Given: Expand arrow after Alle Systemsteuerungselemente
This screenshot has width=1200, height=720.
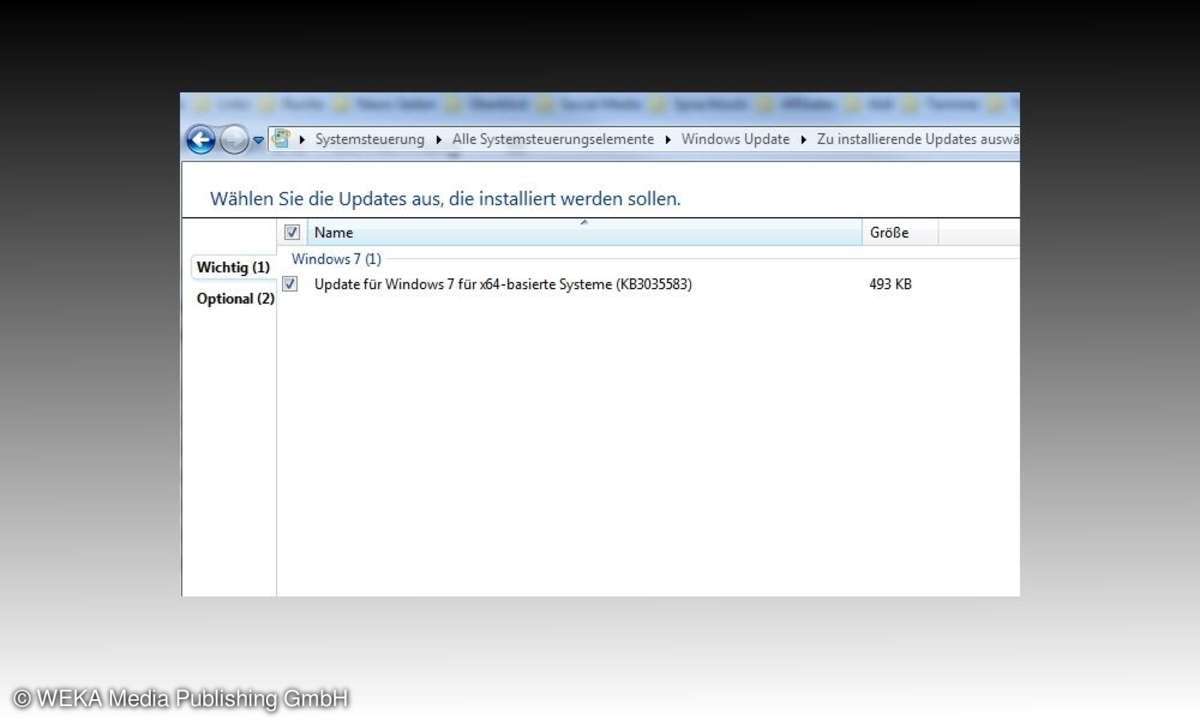Looking at the screenshot, I should (x=668, y=140).
